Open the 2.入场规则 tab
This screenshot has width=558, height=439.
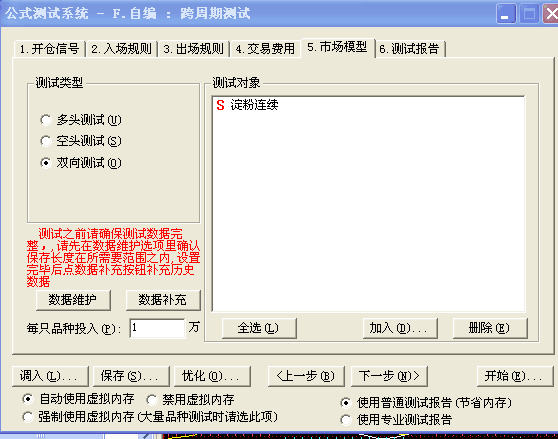pos(121,49)
